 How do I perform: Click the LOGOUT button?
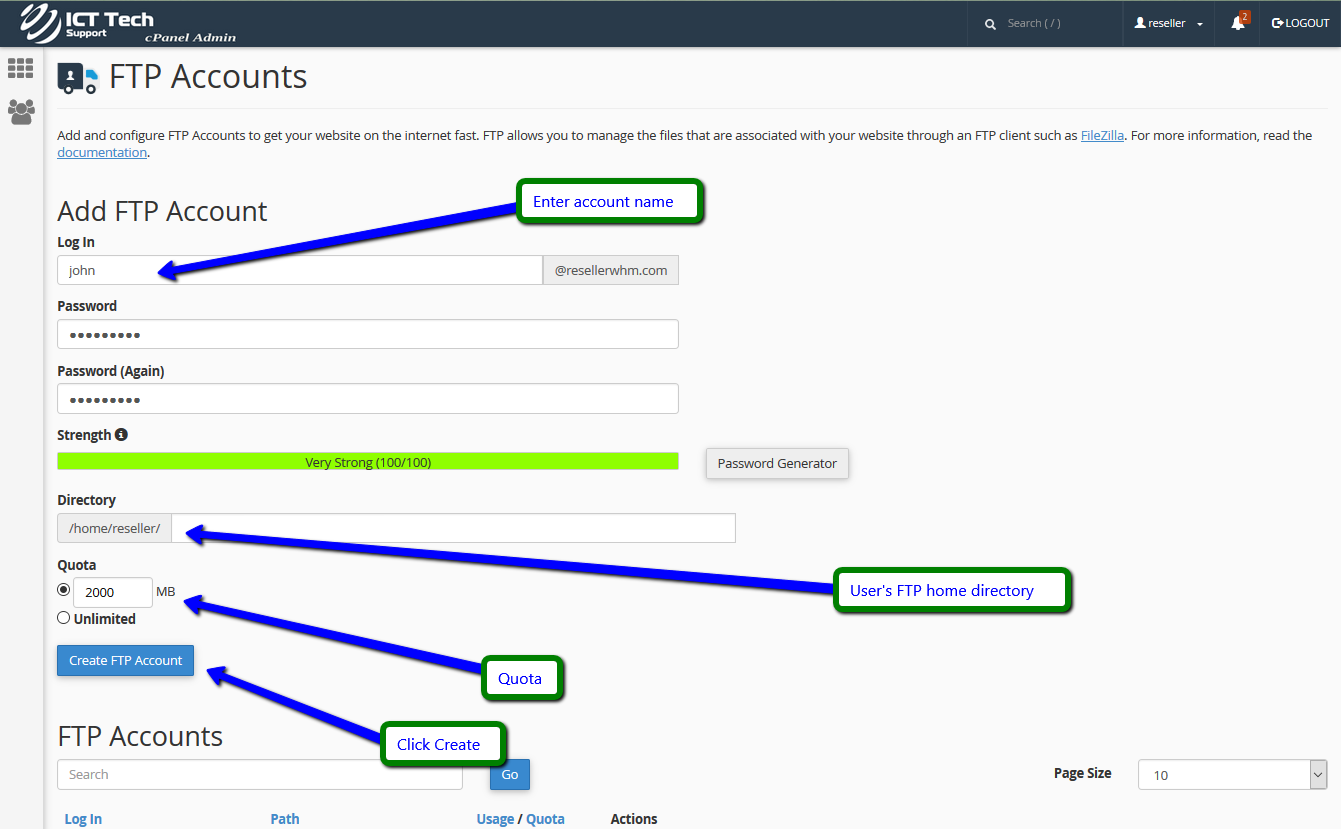tap(1300, 23)
